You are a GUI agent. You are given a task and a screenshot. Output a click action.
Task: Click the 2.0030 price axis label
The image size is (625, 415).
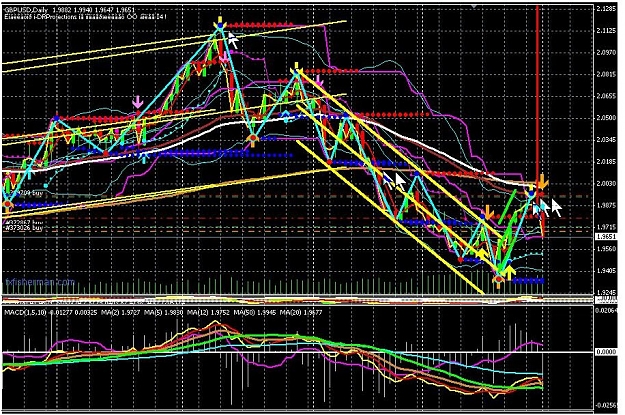click(607, 184)
